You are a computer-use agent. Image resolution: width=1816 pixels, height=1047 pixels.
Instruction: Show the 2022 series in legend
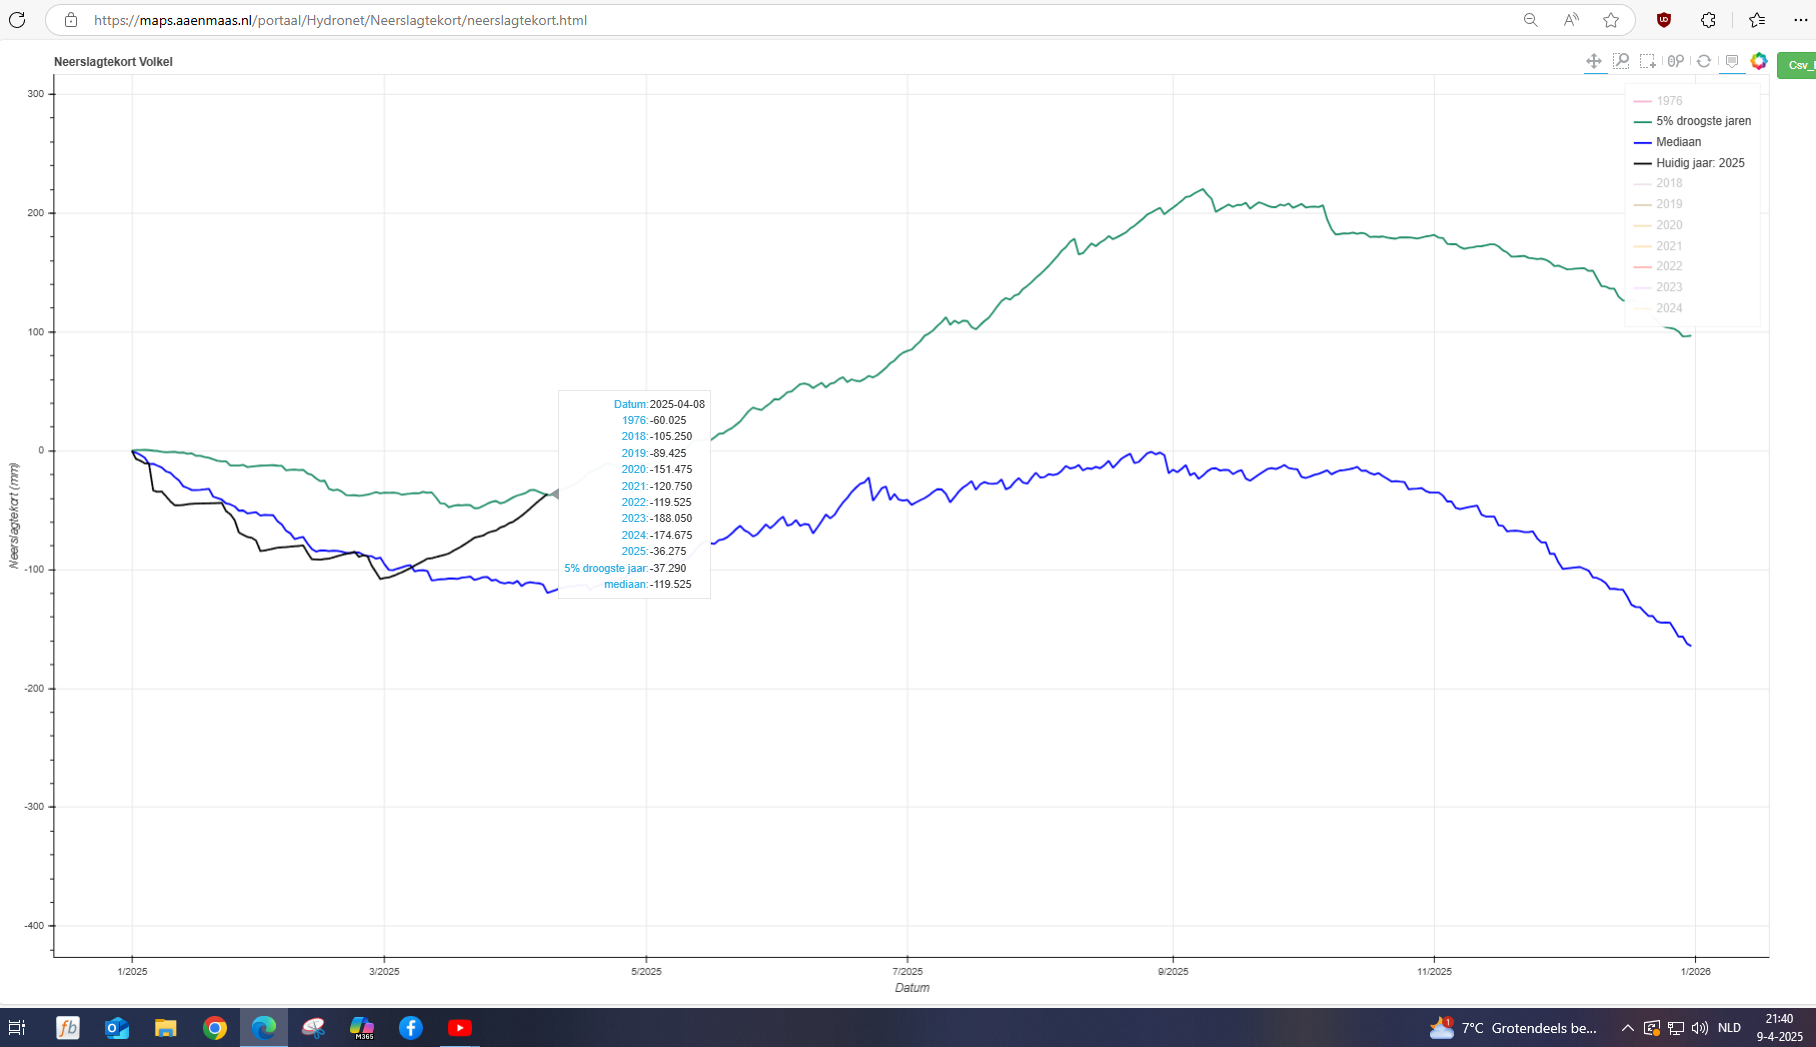1658,266
